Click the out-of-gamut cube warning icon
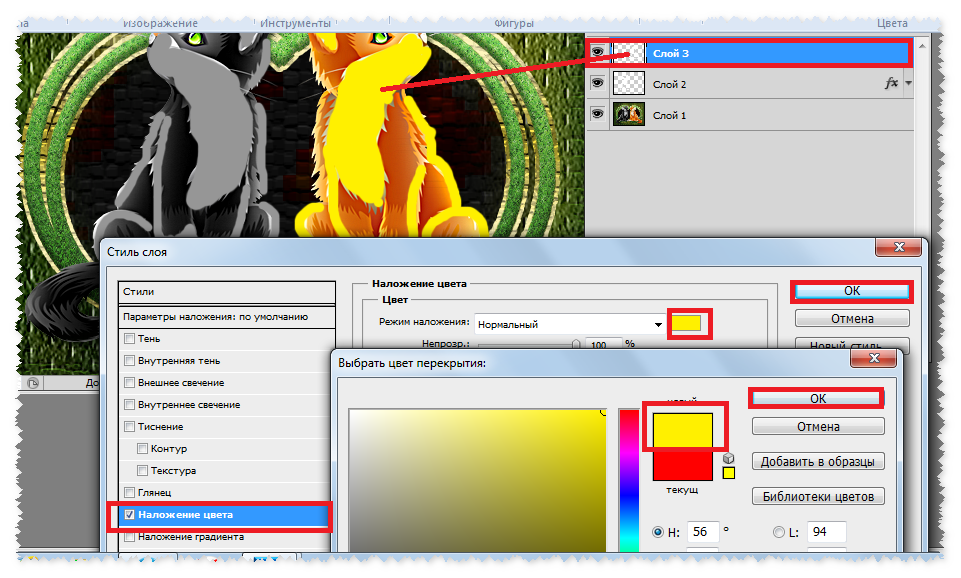 [x=728, y=458]
